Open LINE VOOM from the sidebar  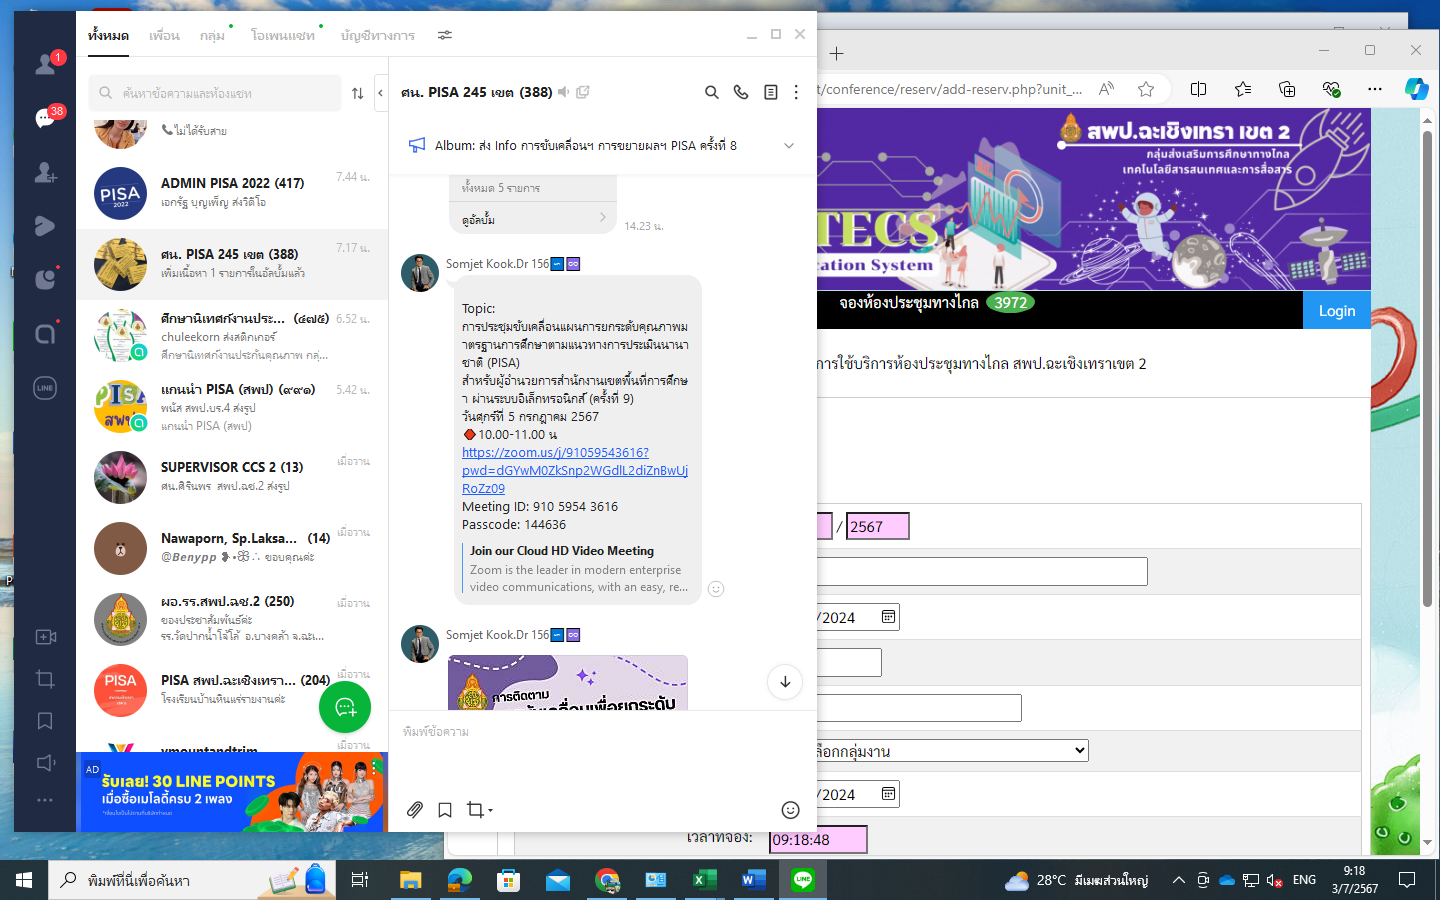tap(45, 226)
